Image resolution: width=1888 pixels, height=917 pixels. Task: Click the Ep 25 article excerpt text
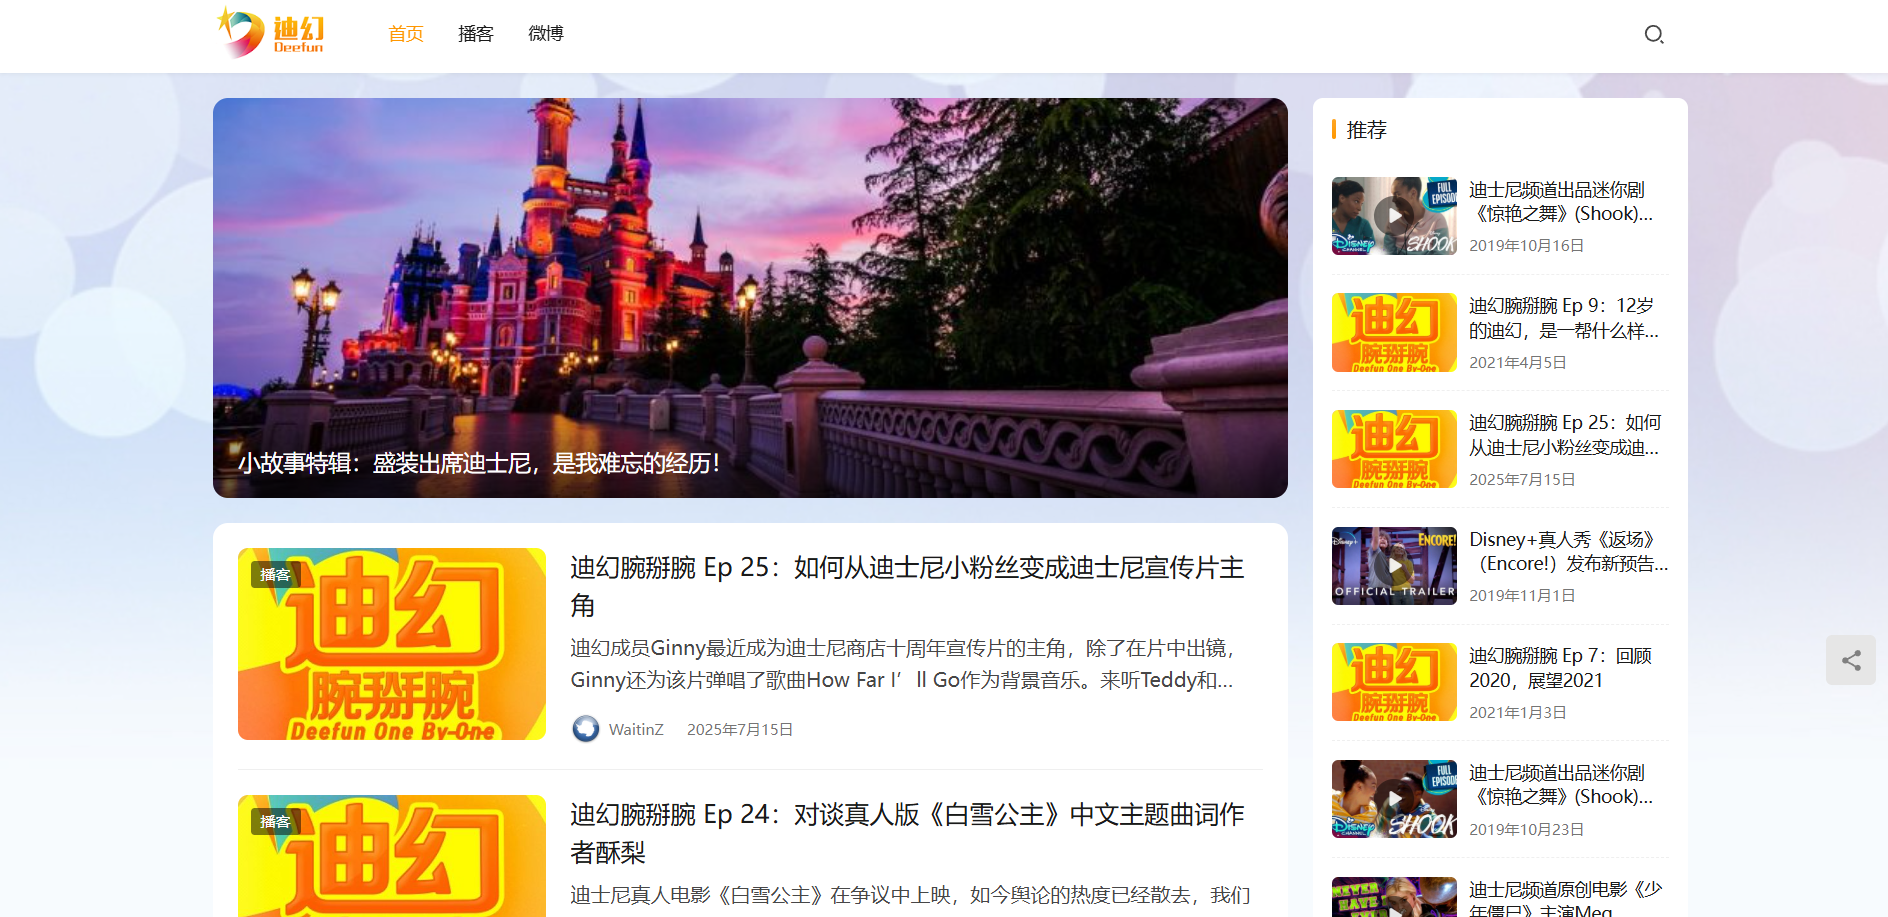coord(904,664)
